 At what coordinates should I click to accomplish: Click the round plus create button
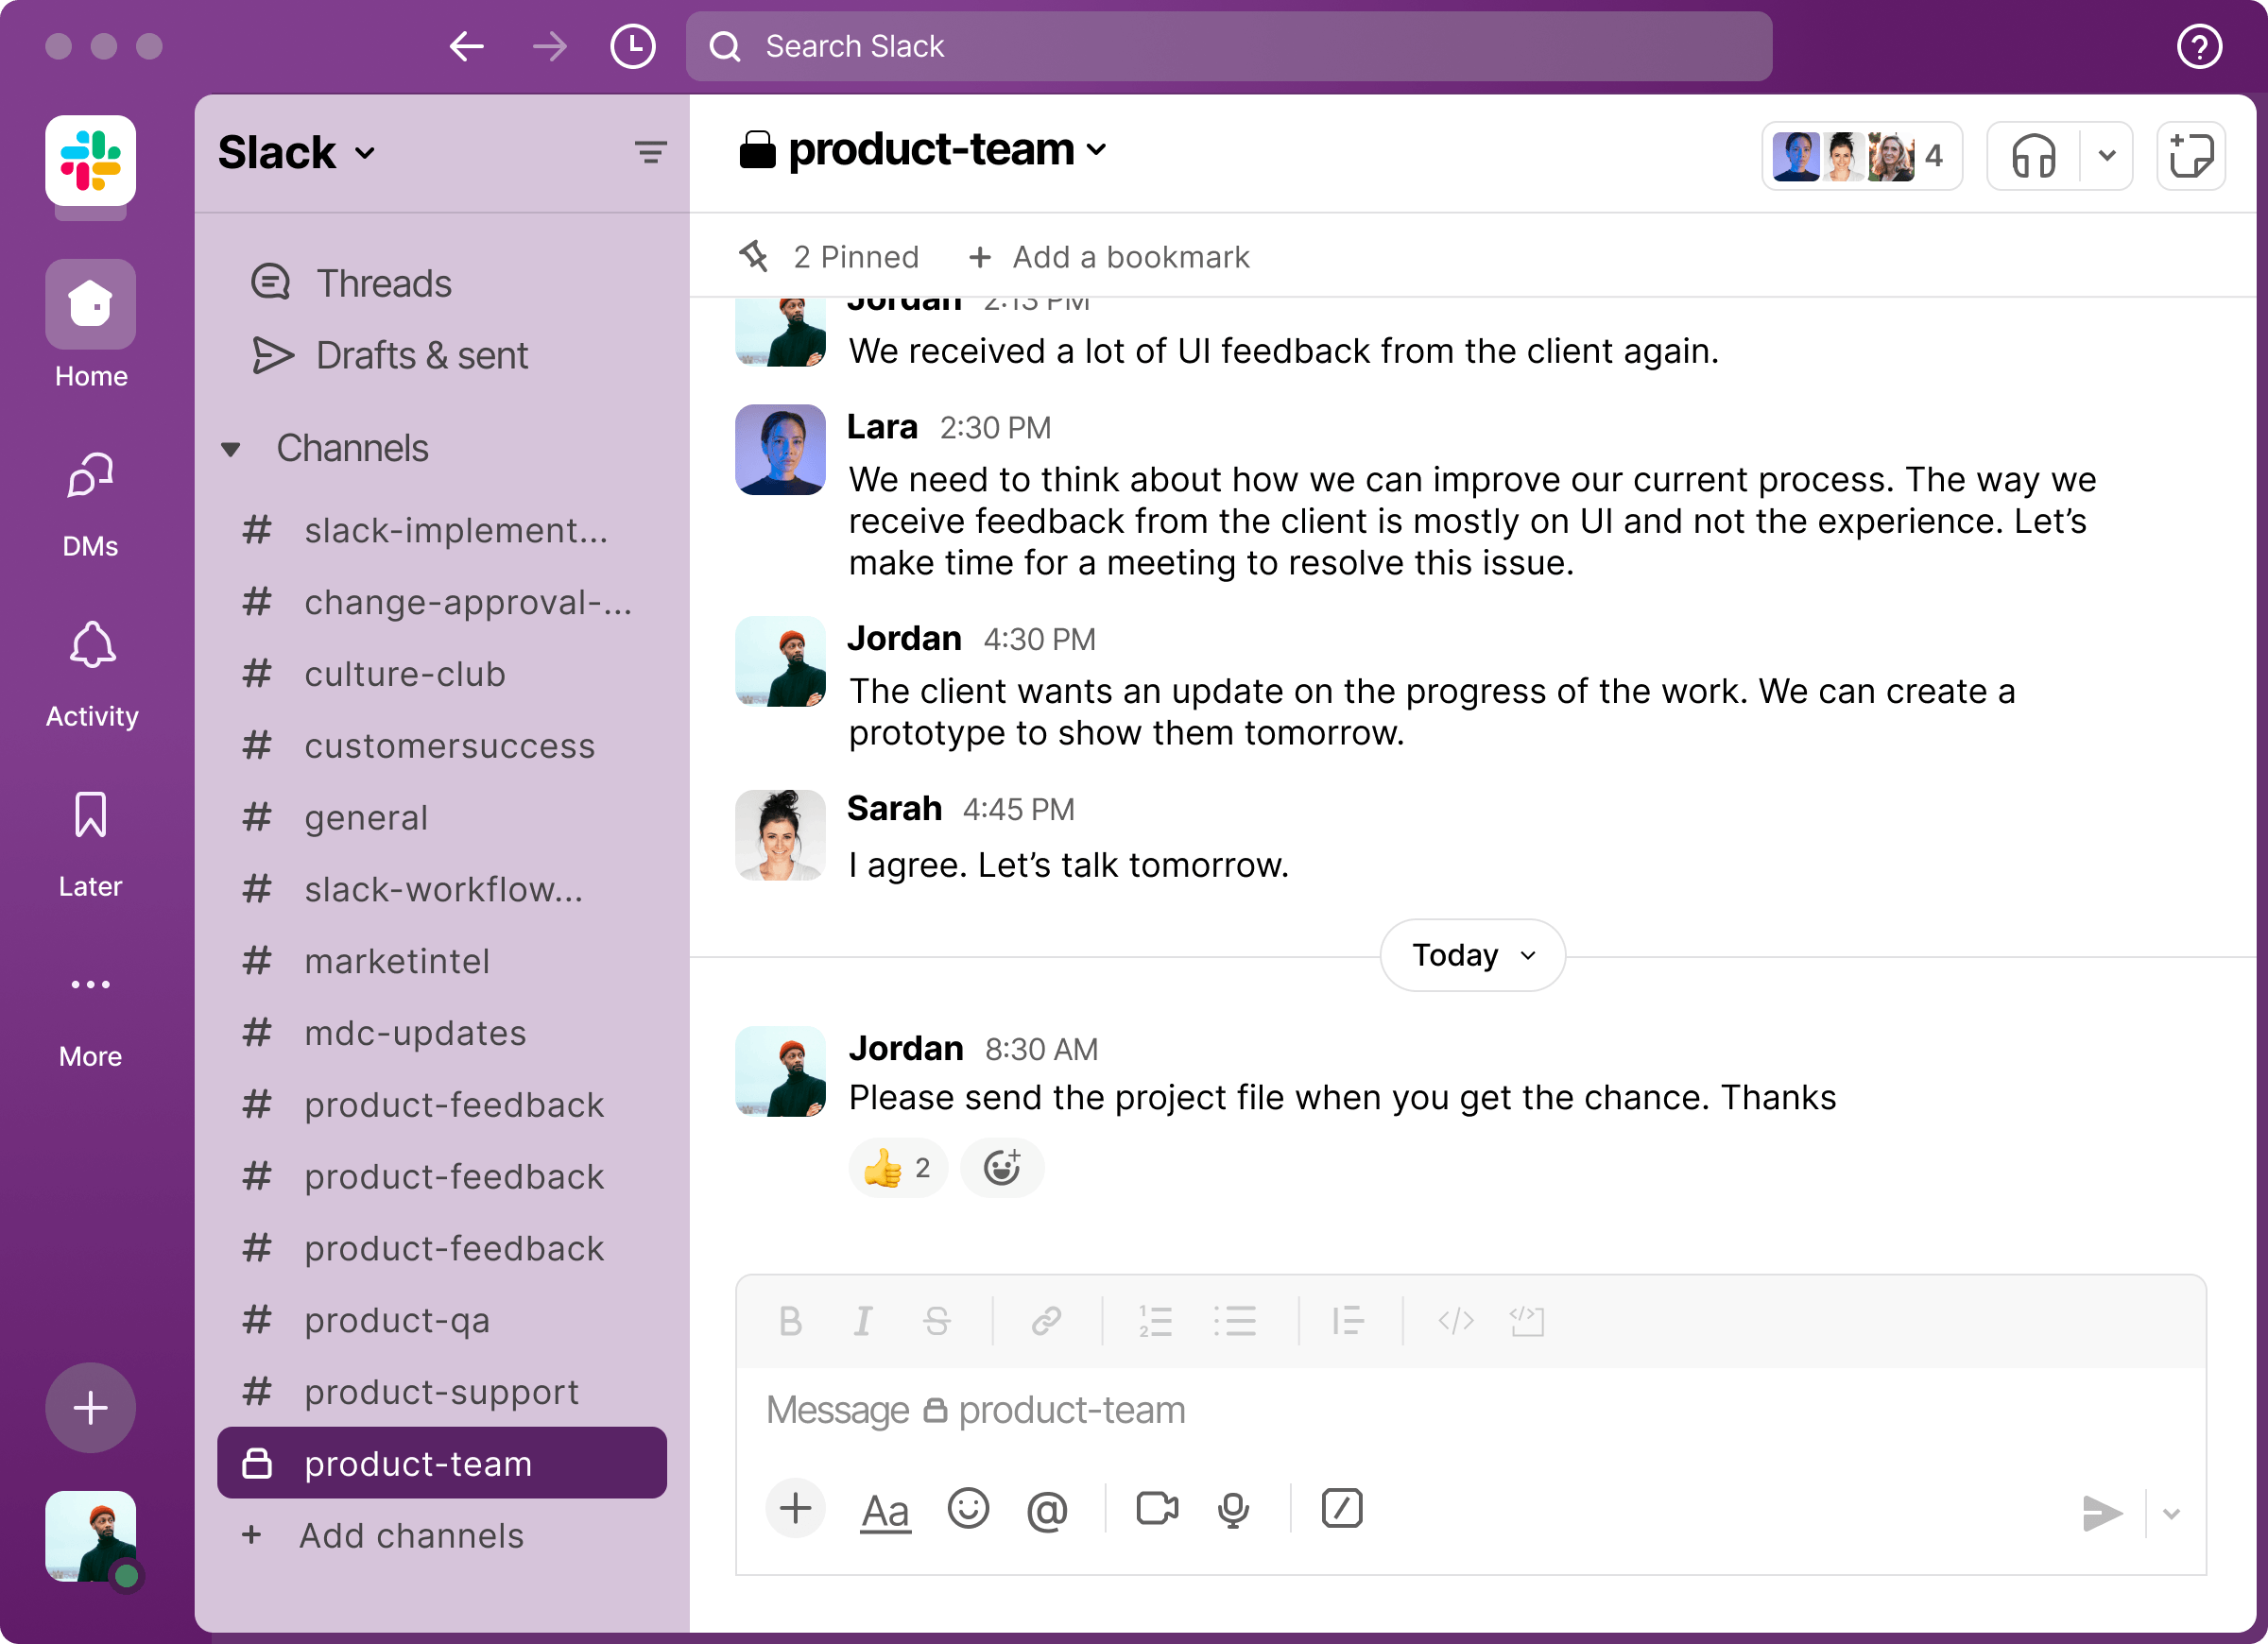[x=90, y=1407]
